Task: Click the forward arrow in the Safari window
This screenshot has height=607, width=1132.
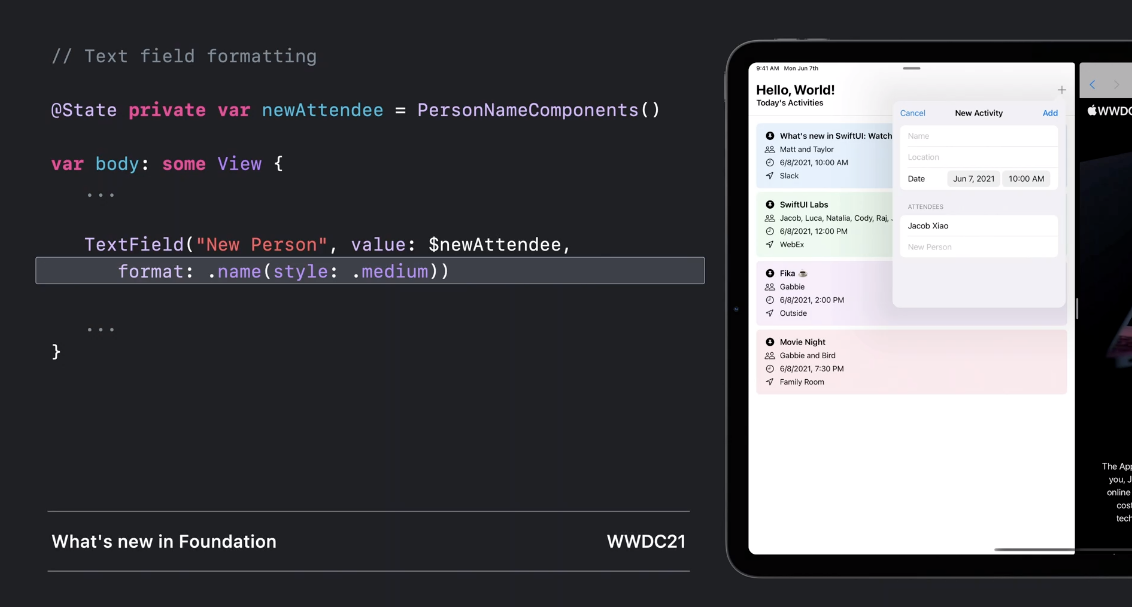Action: (1116, 84)
